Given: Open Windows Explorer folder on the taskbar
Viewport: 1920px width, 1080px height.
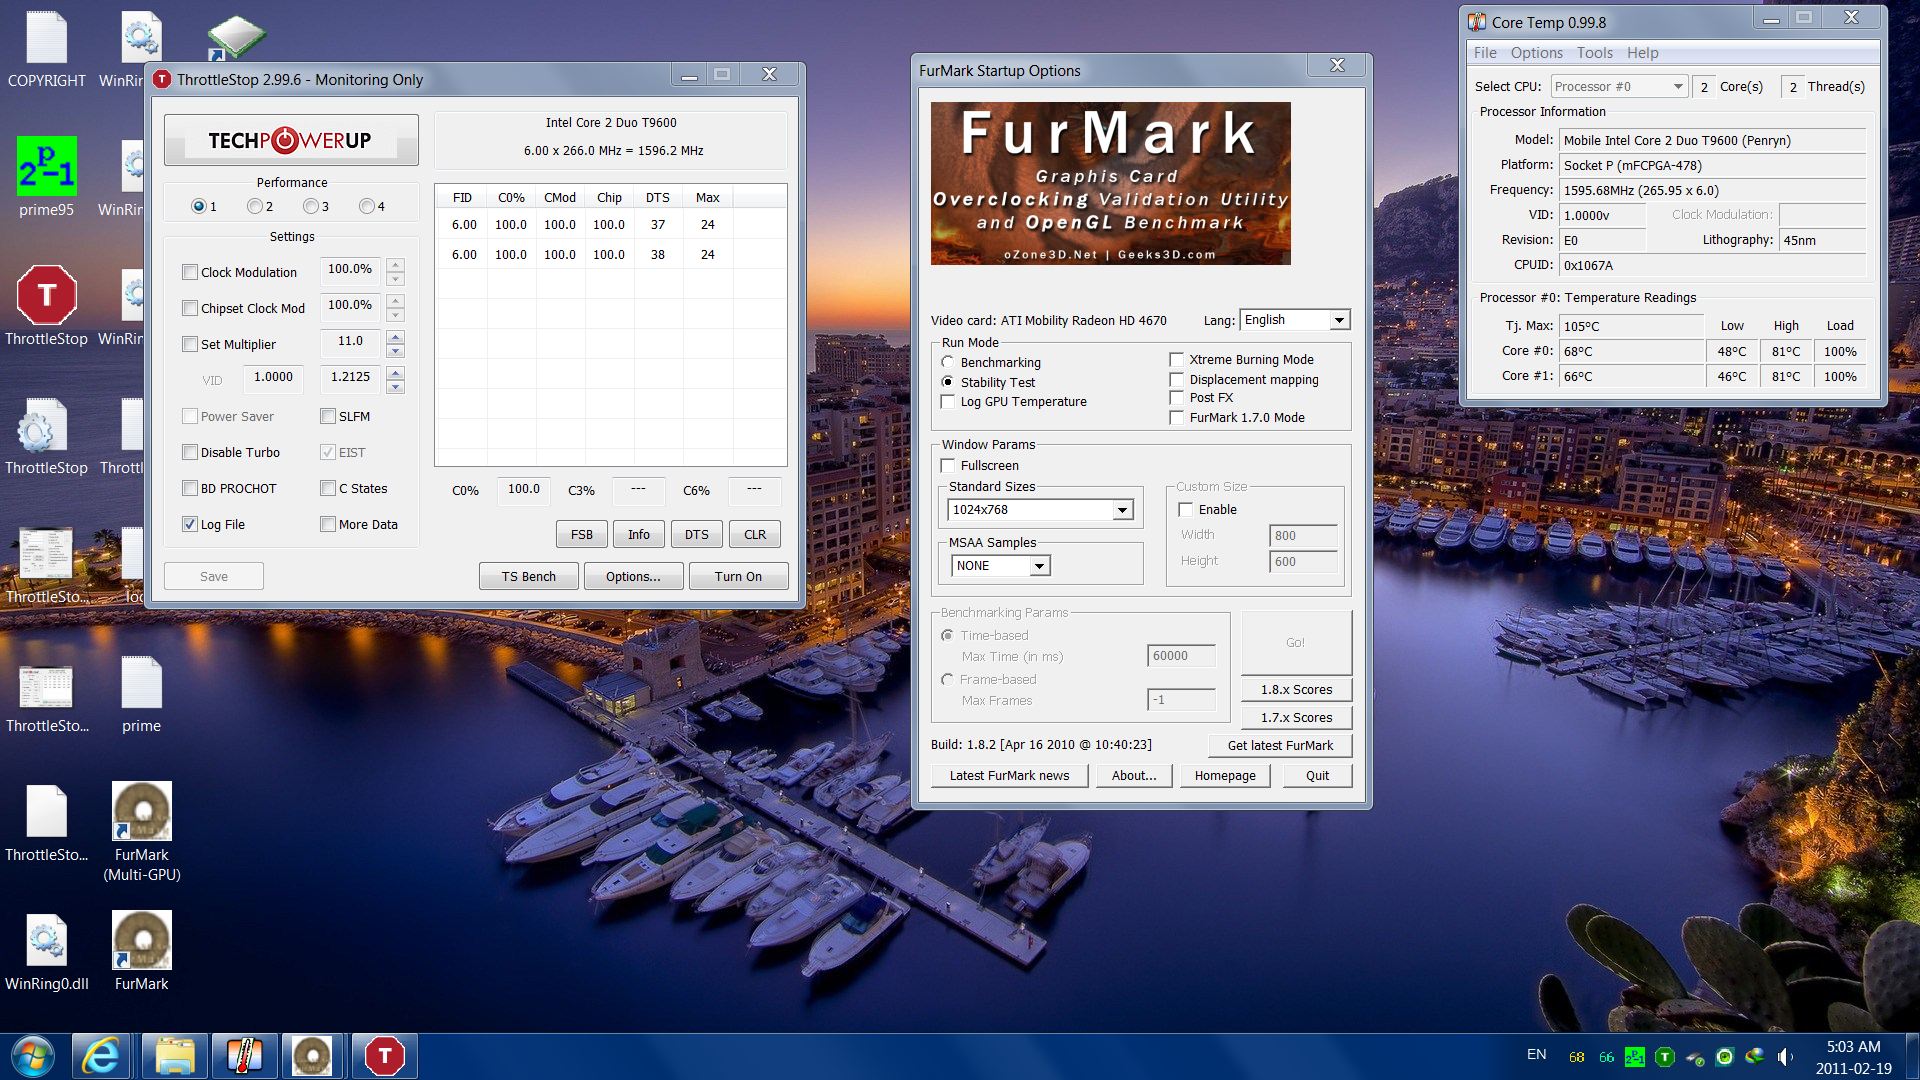Looking at the screenshot, I should click(175, 1056).
